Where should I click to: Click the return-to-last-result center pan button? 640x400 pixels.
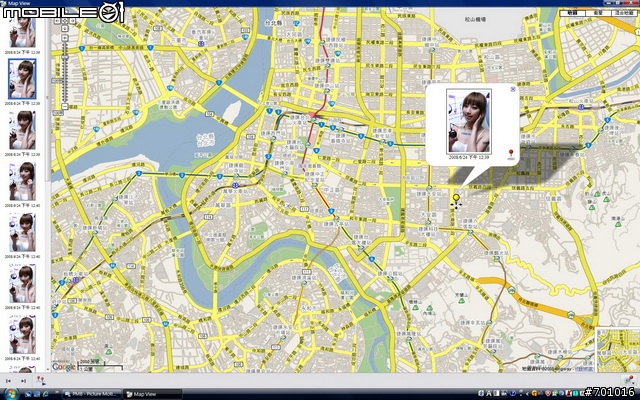tap(64, 20)
